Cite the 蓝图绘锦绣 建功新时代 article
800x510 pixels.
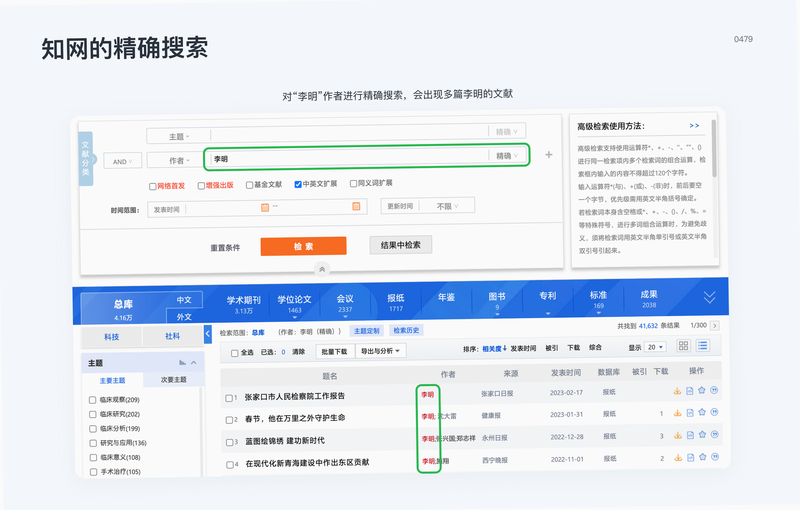pos(715,435)
